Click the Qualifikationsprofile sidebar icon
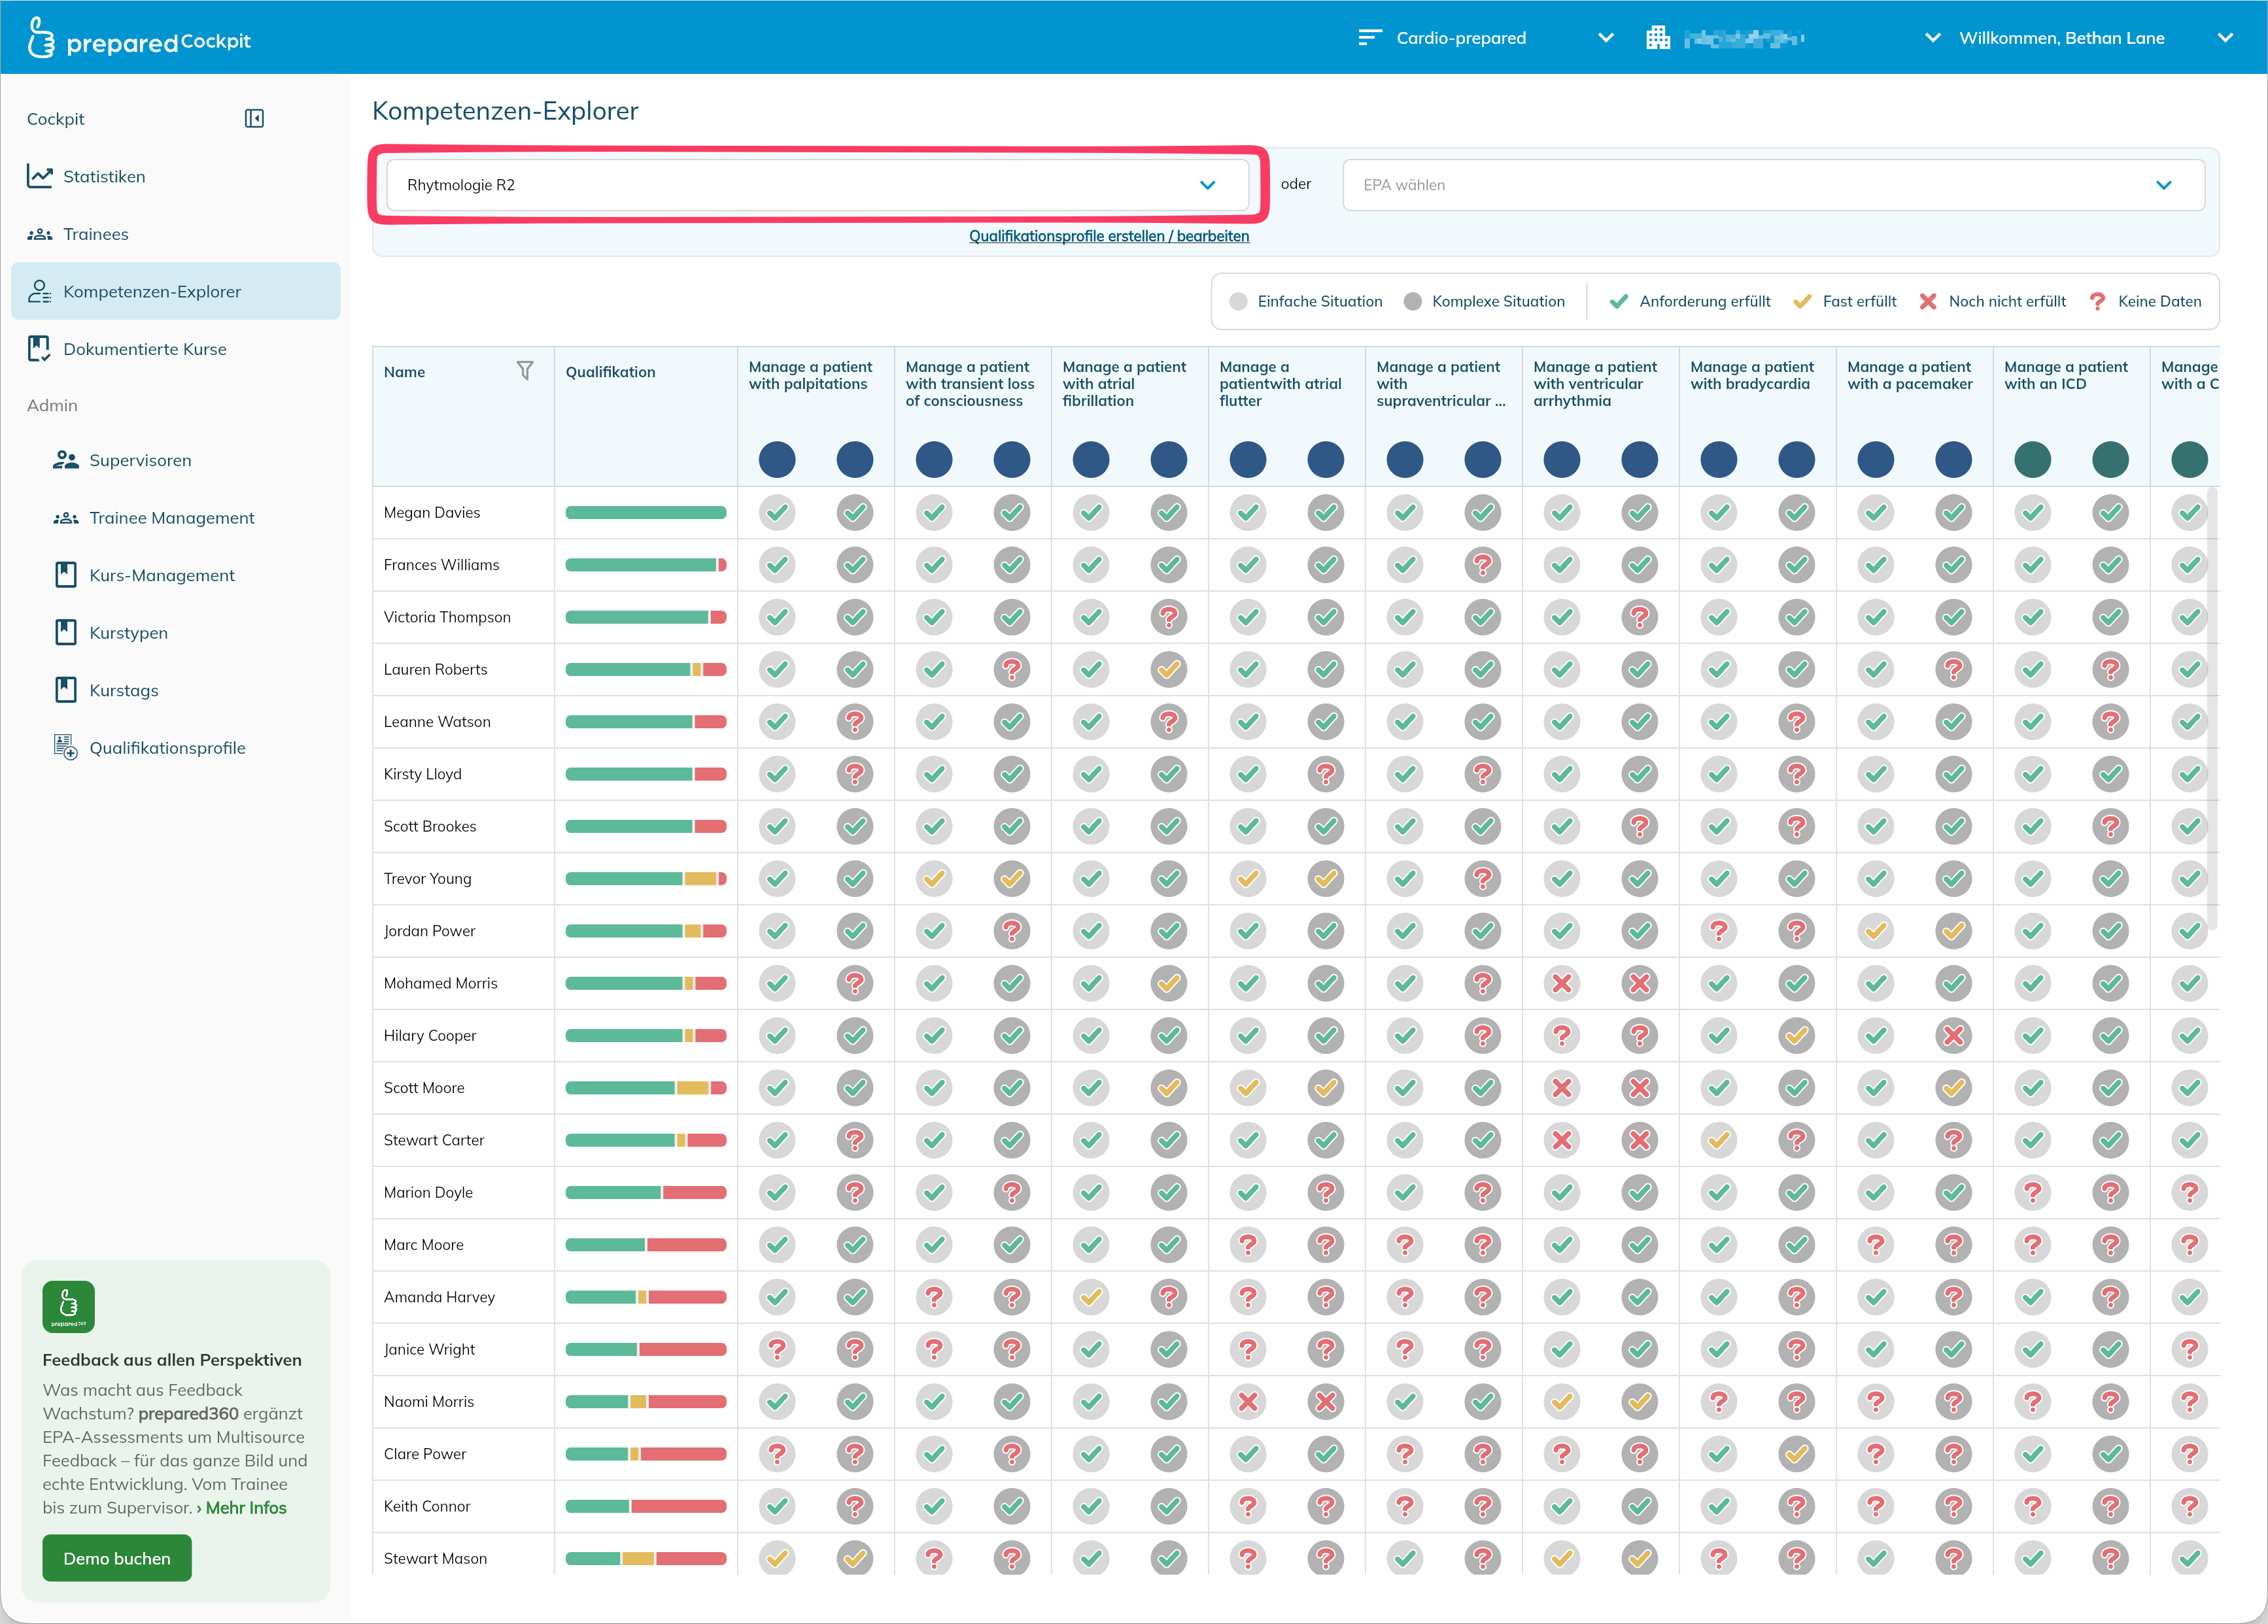Viewport: 2268px width, 1624px height. [x=65, y=747]
